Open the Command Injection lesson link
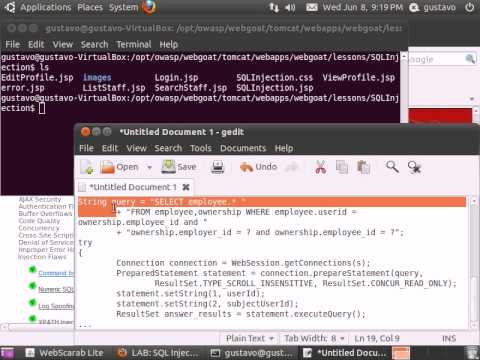This screenshot has width=480, height=360. pos(56,273)
